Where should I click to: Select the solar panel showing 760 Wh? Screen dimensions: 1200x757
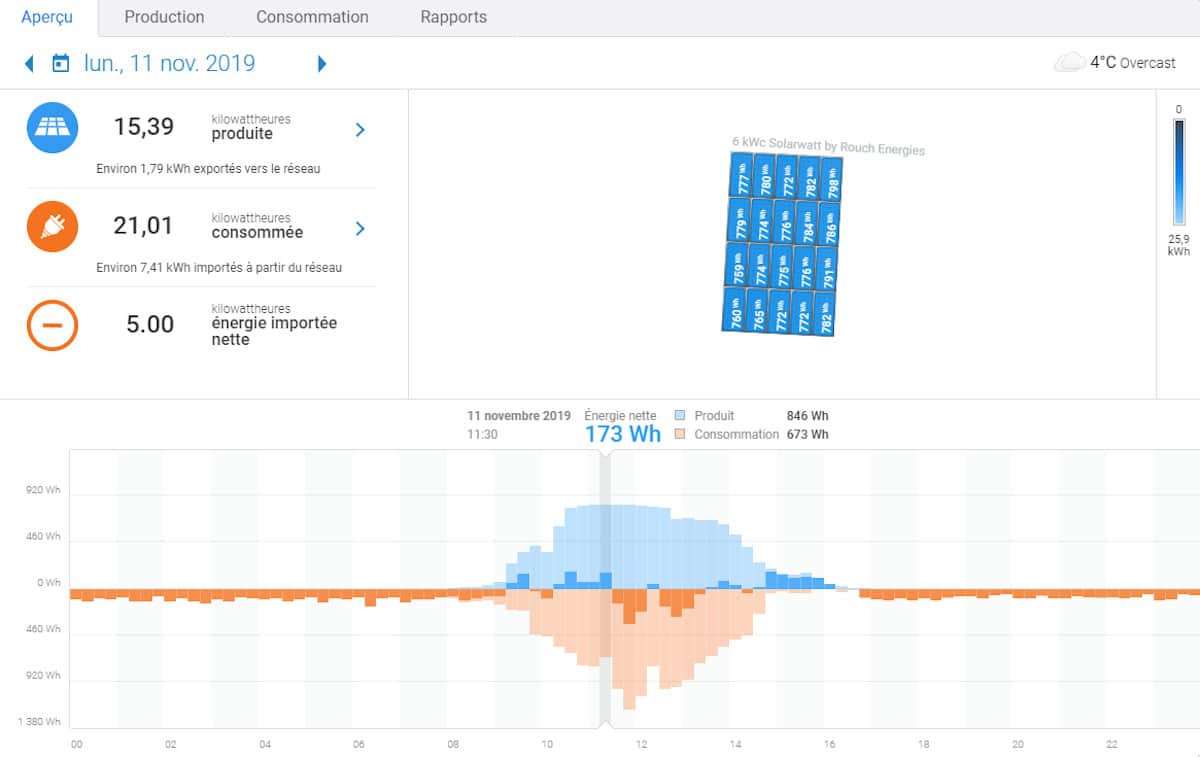click(x=735, y=312)
